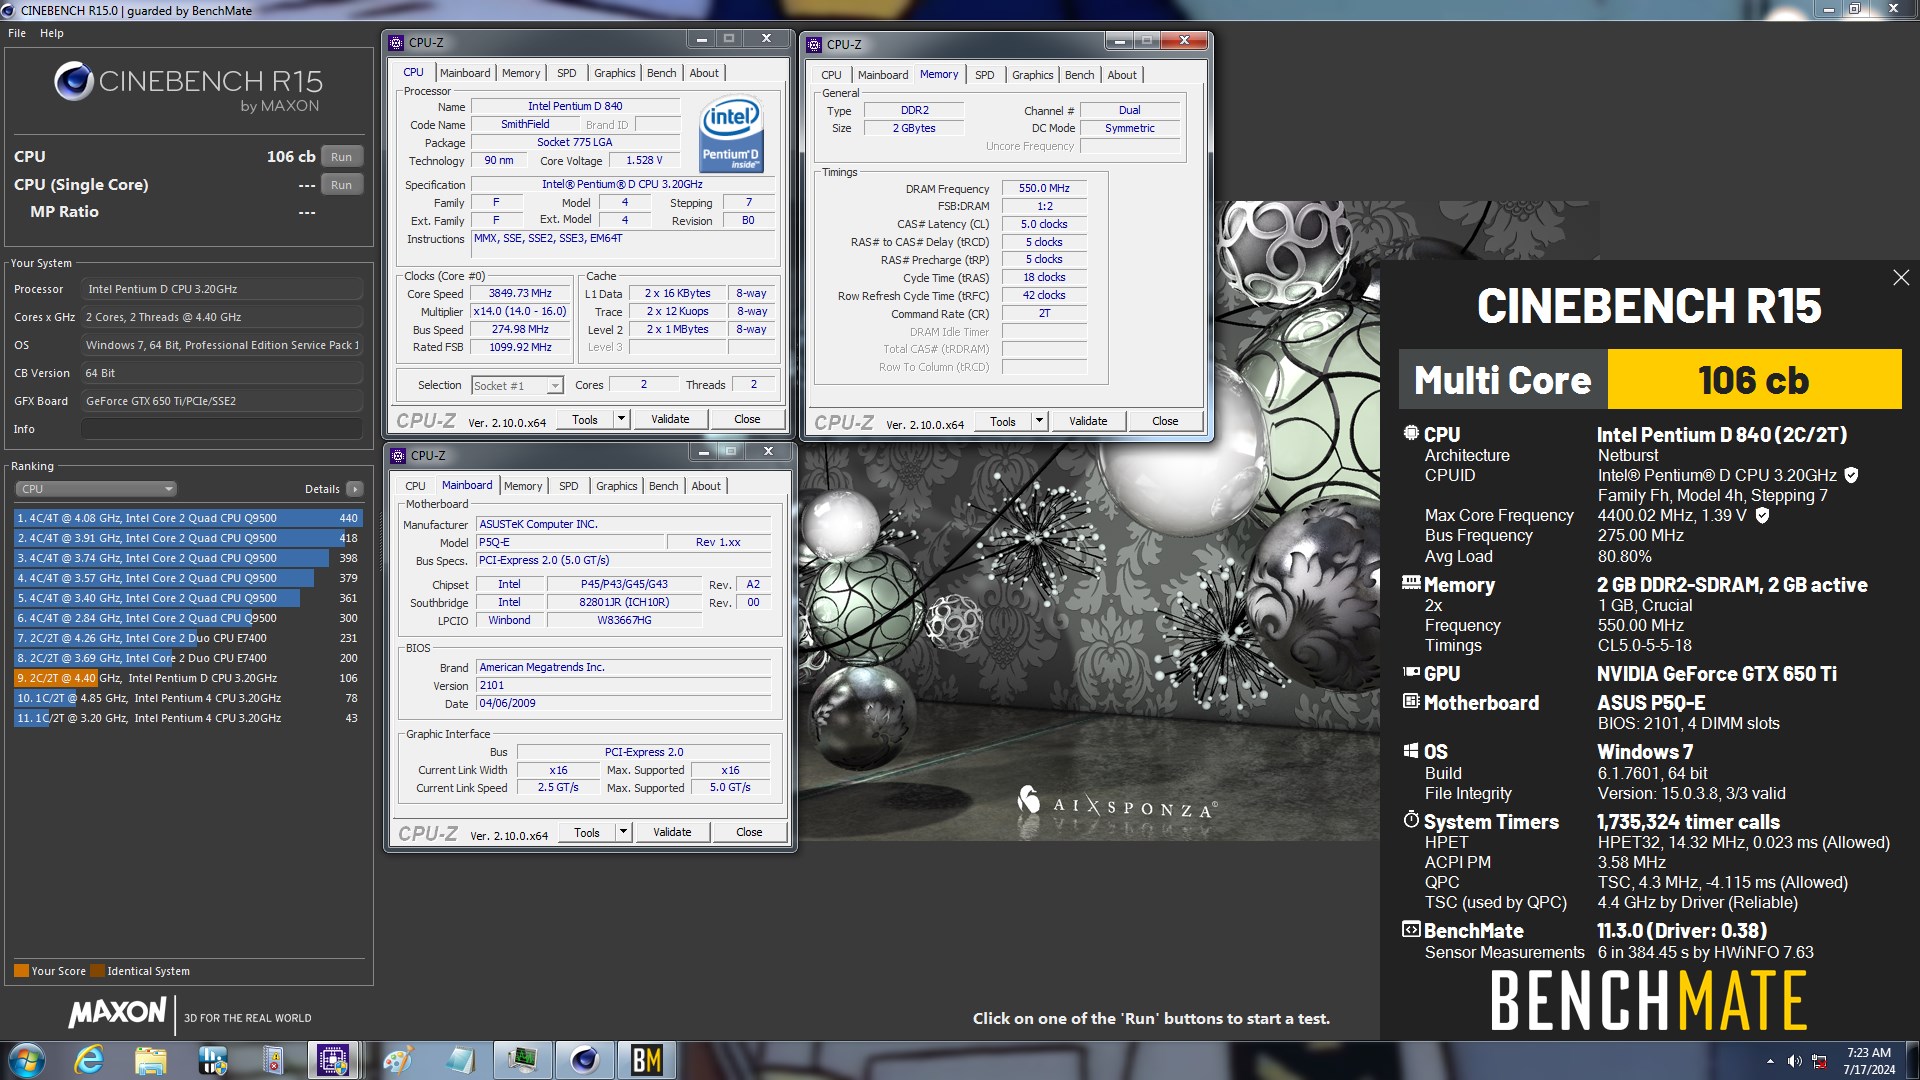Select About tab in Memory window
This screenshot has width=1920, height=1080.
click(x=1122, y=75)
